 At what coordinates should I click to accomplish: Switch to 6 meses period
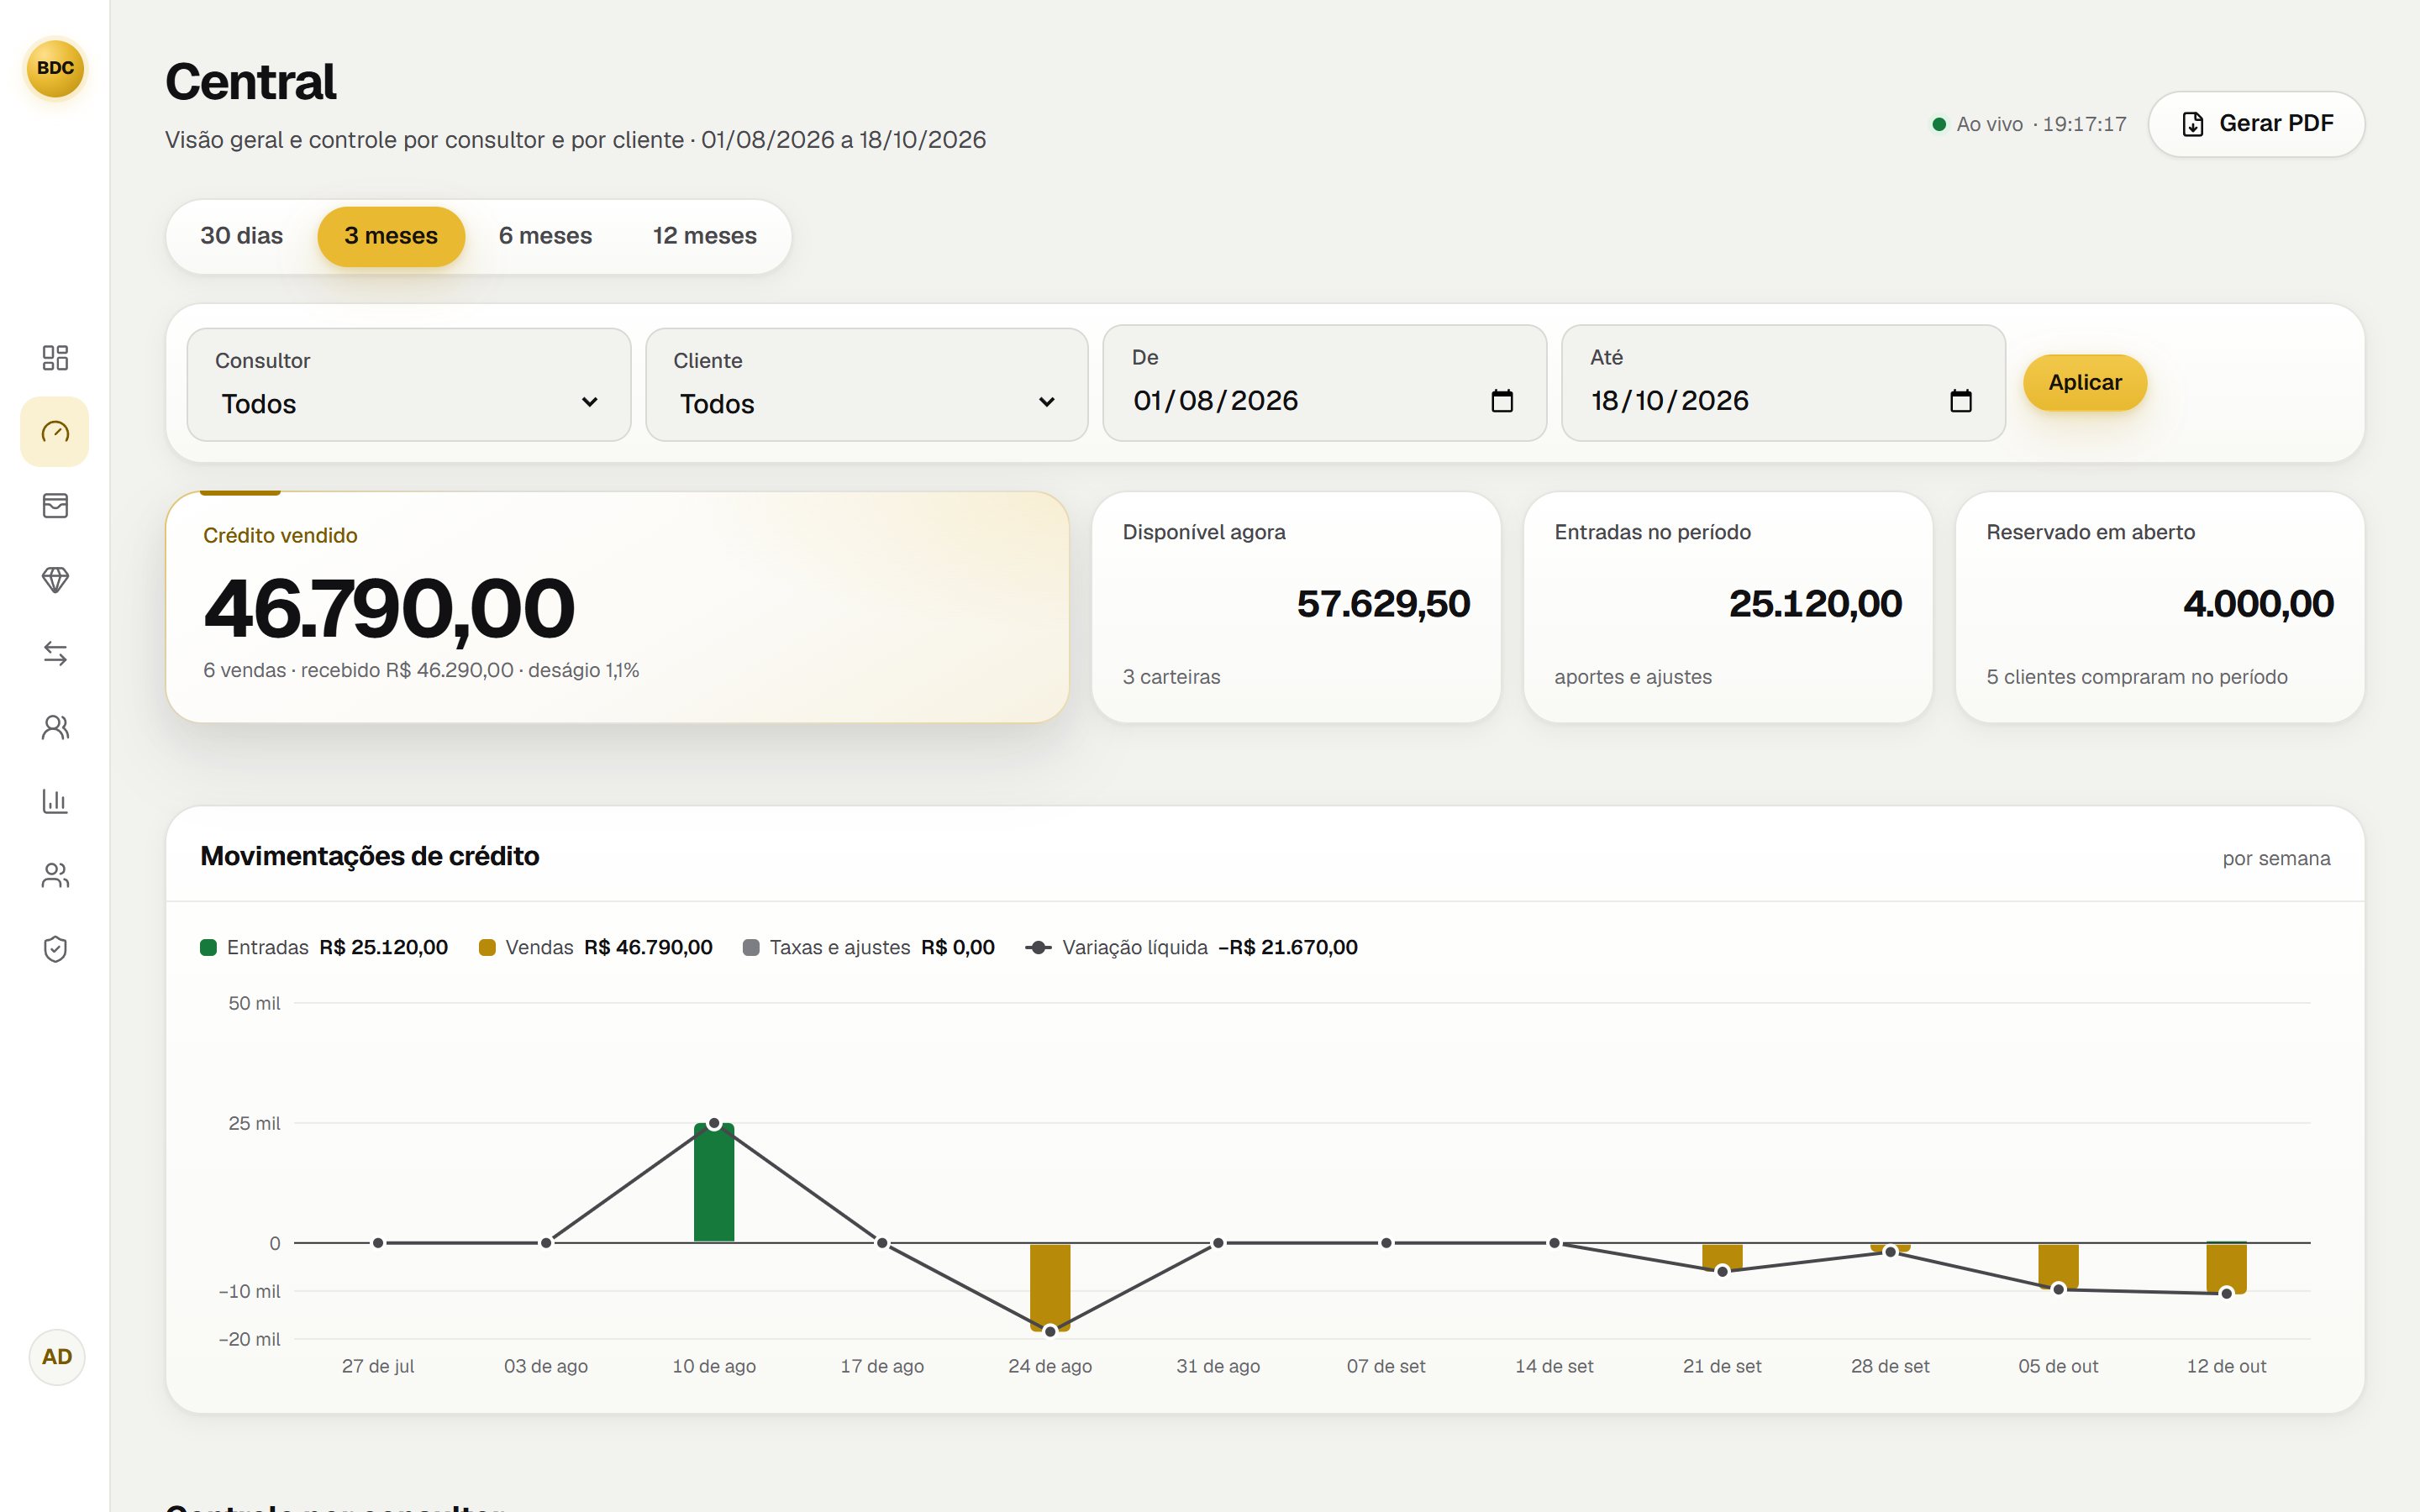(546, 236)
